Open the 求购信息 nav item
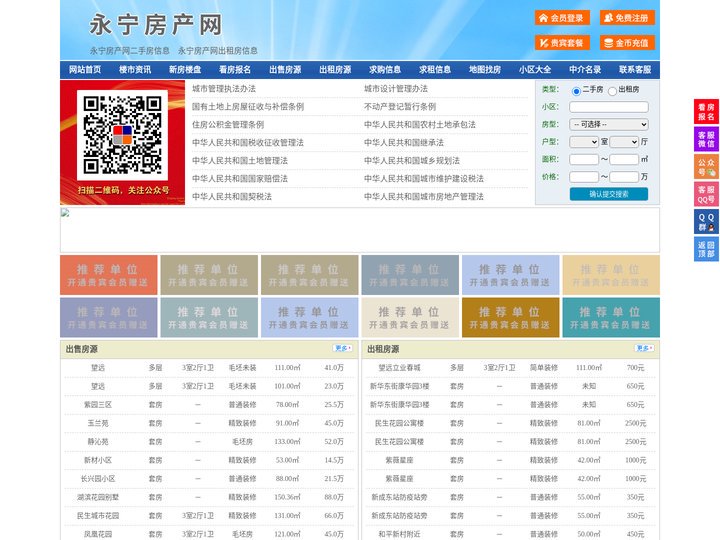The image size is (720, 540). tap(385, 70)
